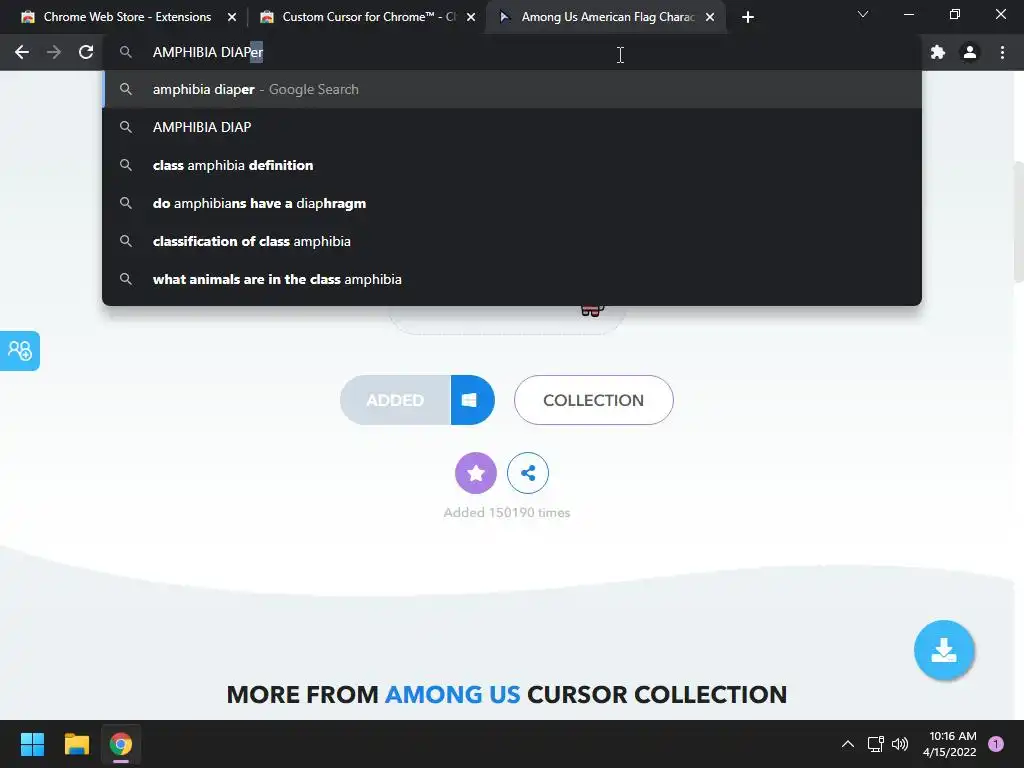The image size is (1024, 768).
Task: Click the ADDED cursor button
Action: click(x=395, y=400)
